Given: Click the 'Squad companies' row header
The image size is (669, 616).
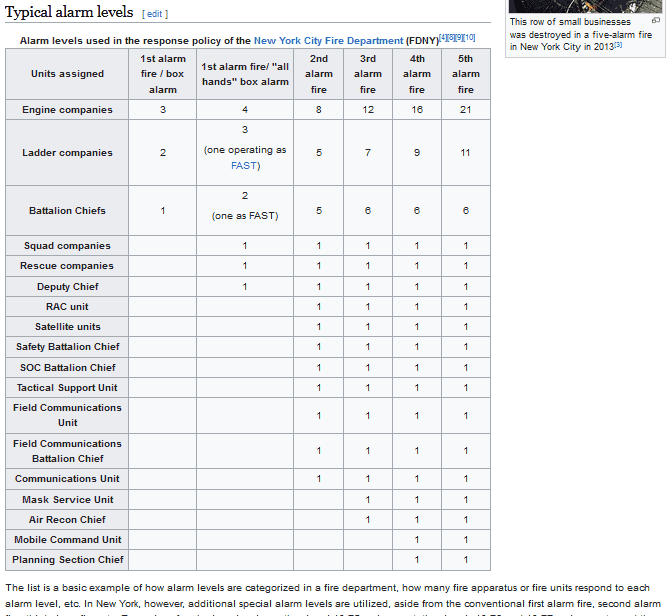Looking at the screenshot, I should coord(67,246).
